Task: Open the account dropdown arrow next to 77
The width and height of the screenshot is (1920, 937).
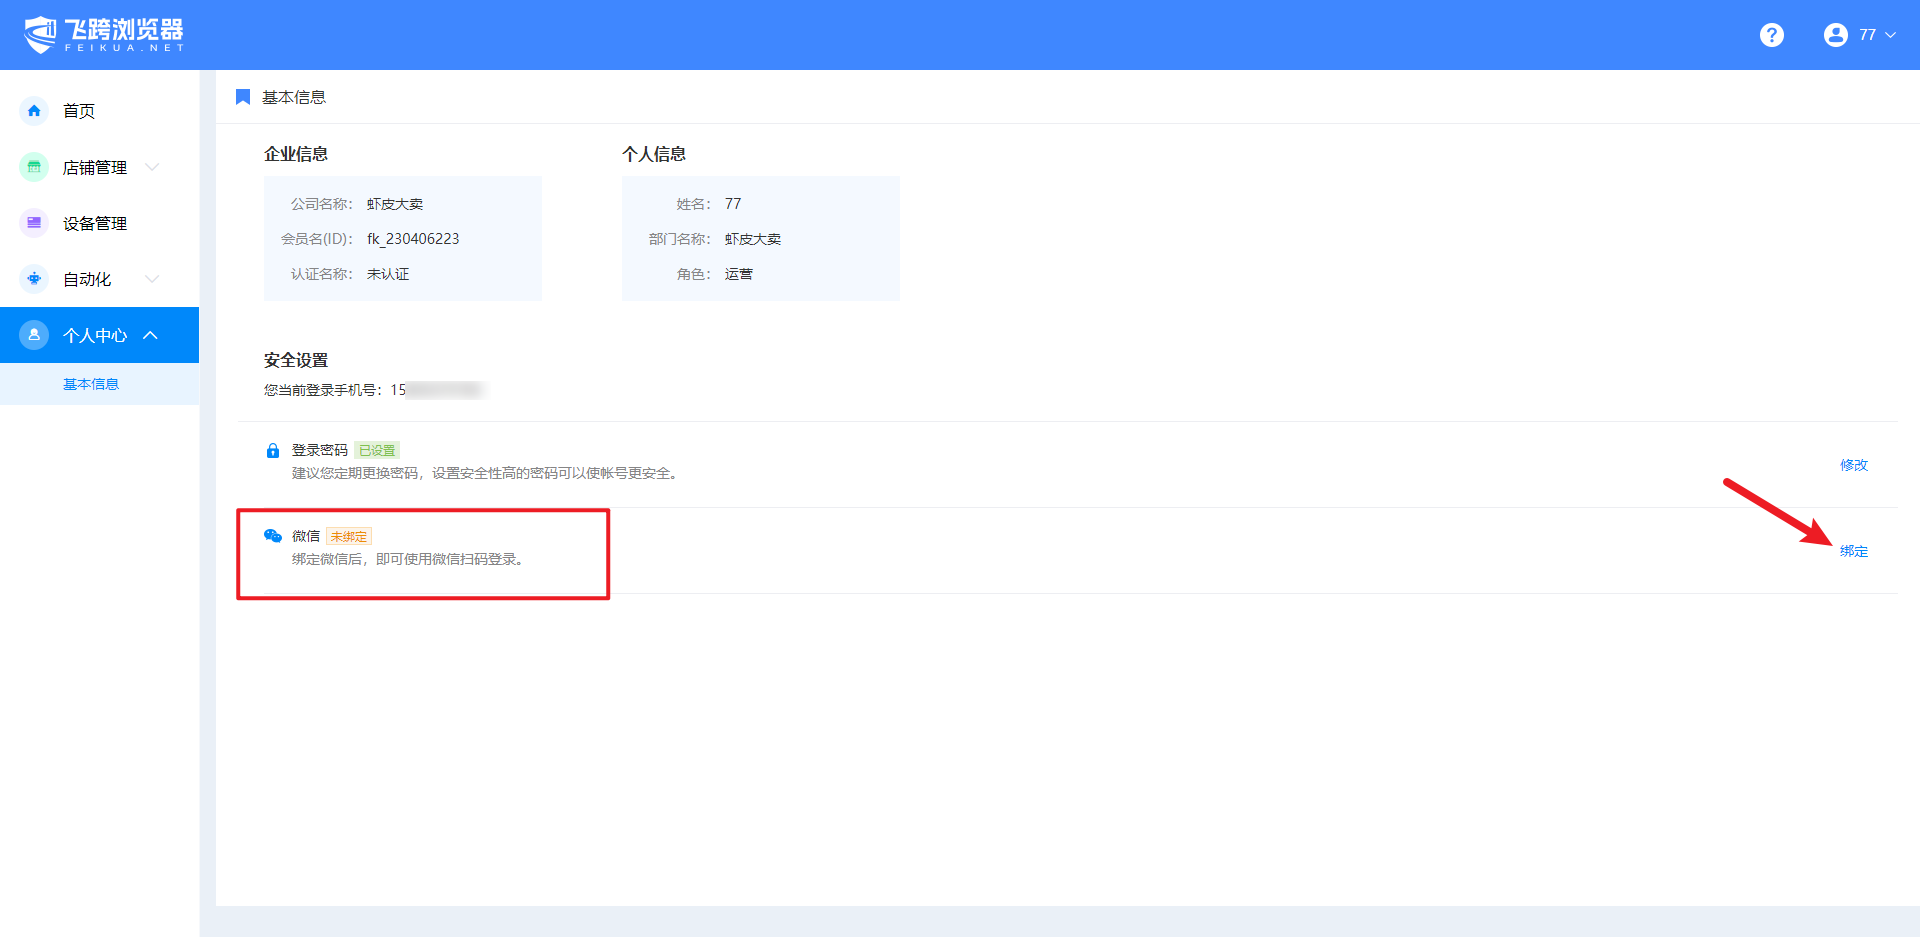Action: coord(1890,35)
